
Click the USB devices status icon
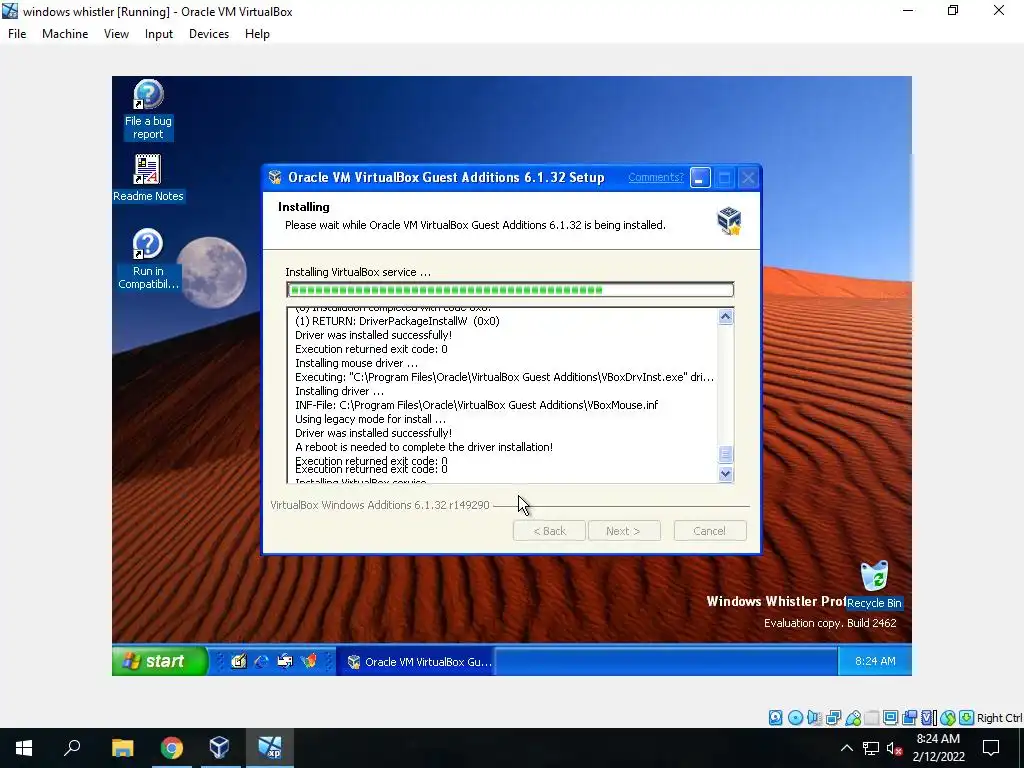(x=853, y=718)
